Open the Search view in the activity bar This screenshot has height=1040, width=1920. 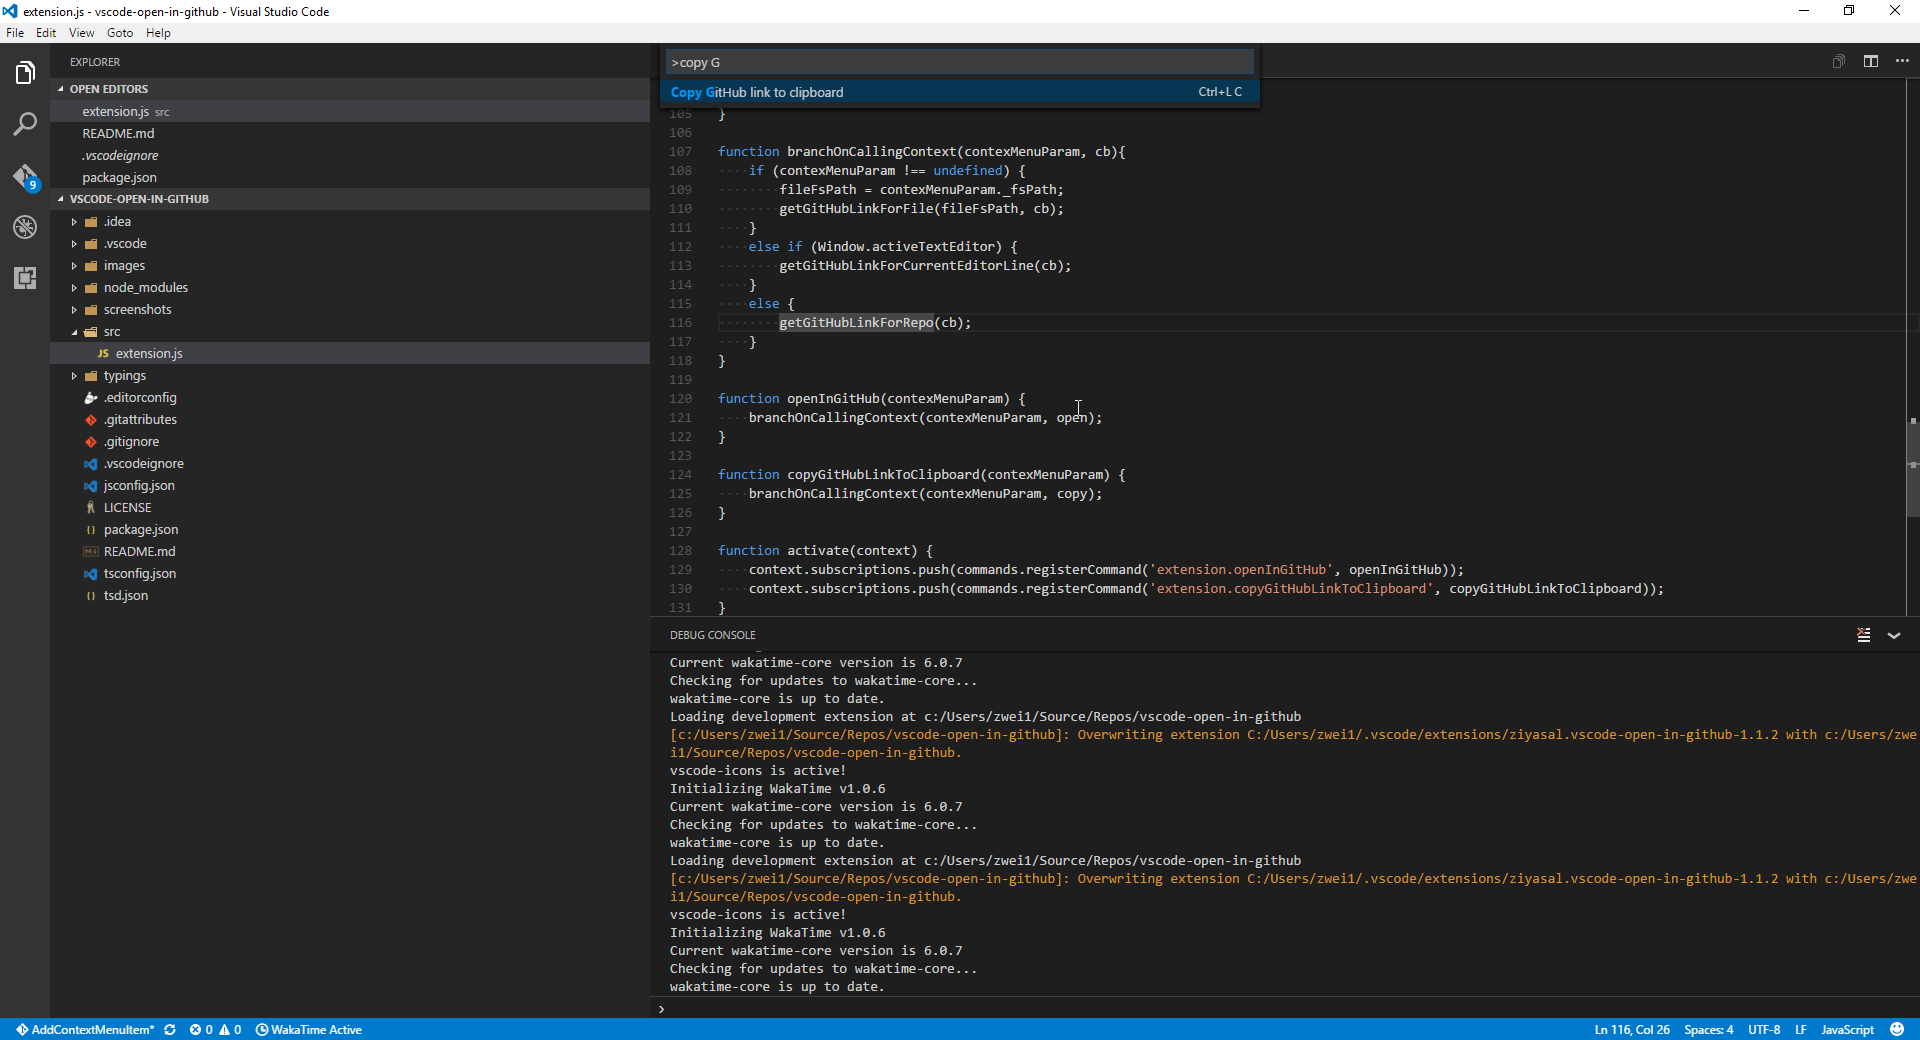click(25, 124)
